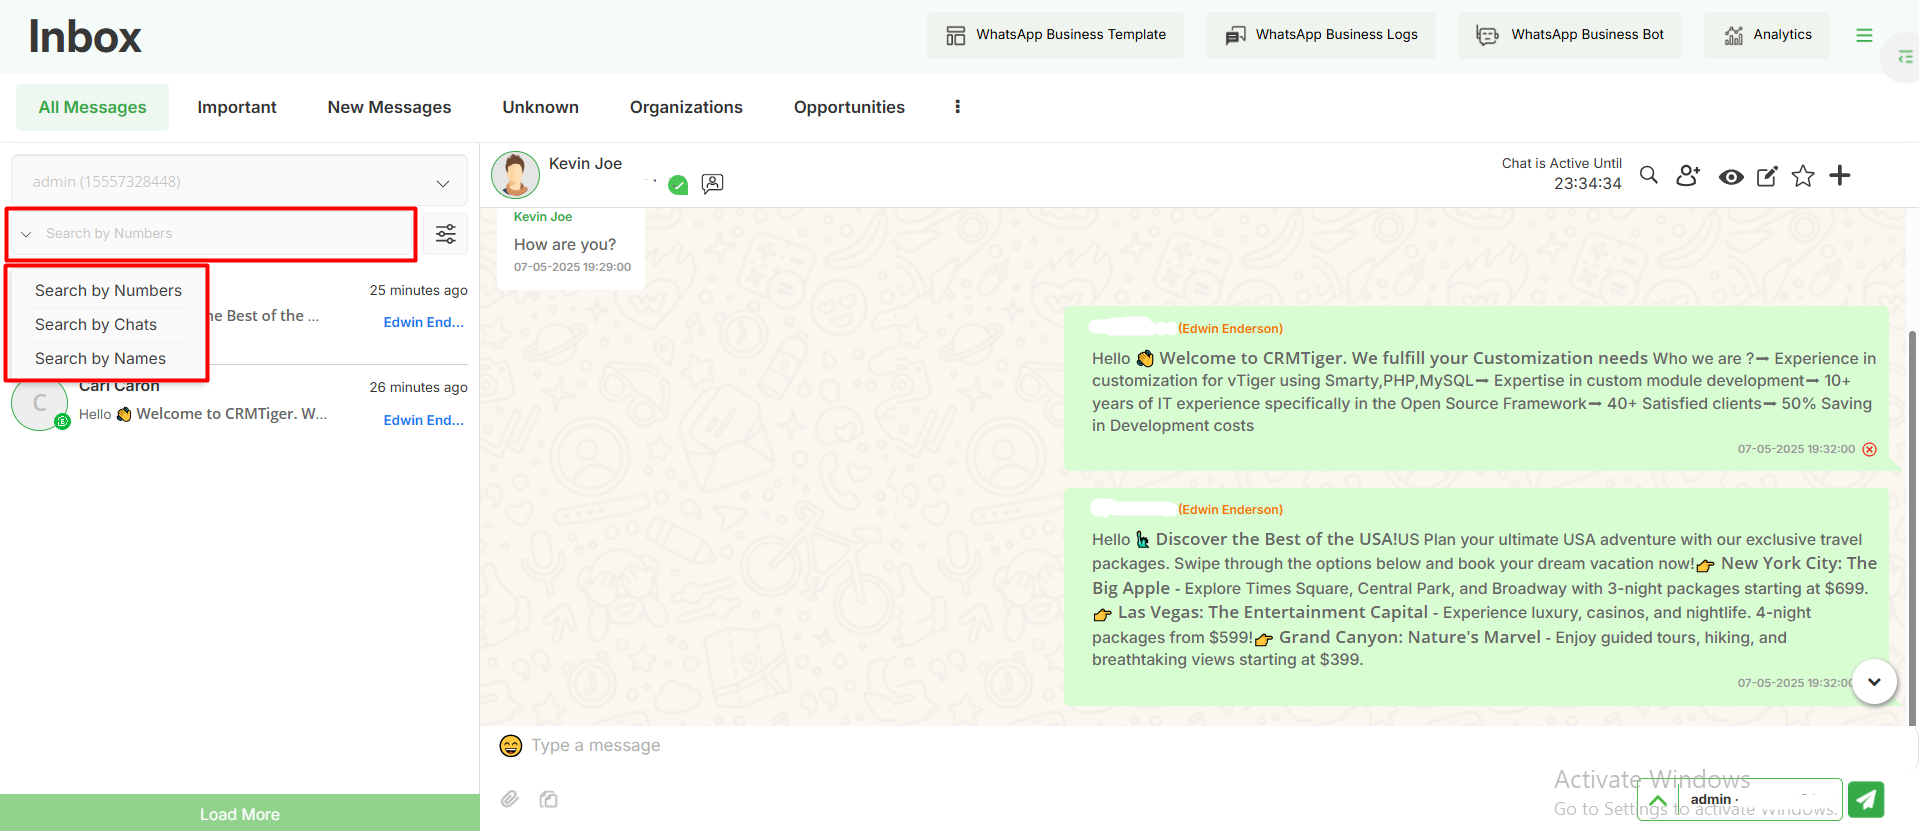Switch to Important tab
The width and height of the screenshot is (1919, 831).
coord(237,107)
